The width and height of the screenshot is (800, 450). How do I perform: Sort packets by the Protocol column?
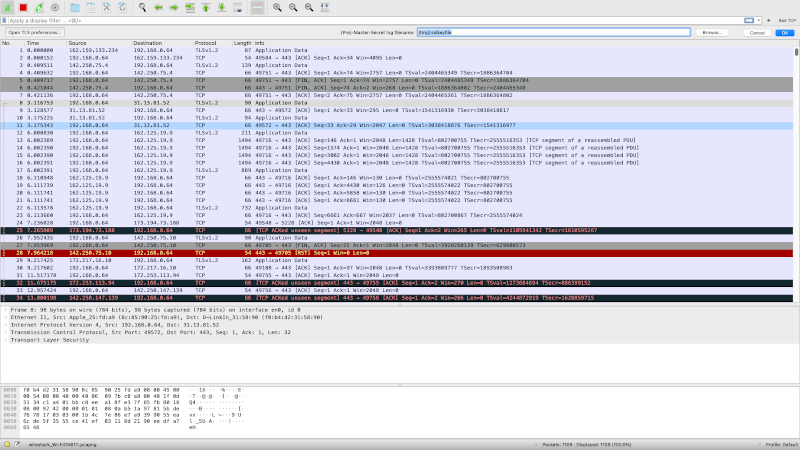[206, 43]
